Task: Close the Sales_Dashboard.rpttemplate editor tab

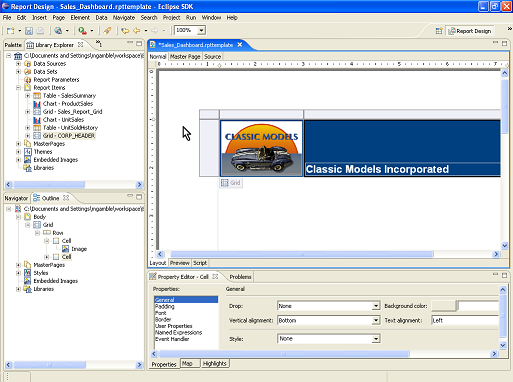Action: point(240,45)
